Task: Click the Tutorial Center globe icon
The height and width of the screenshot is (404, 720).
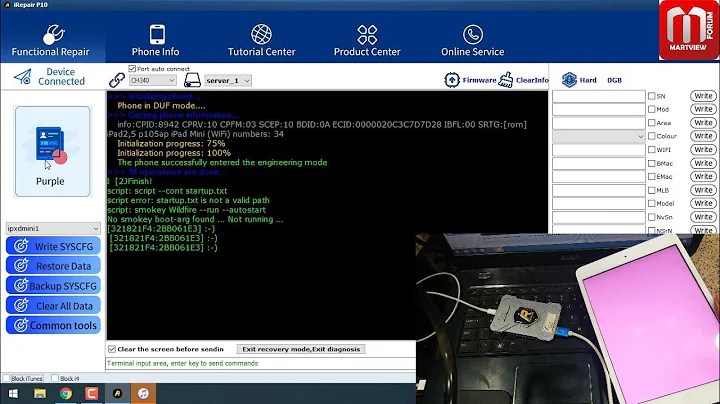Action: pyautogui.click(x=261, y=34)
